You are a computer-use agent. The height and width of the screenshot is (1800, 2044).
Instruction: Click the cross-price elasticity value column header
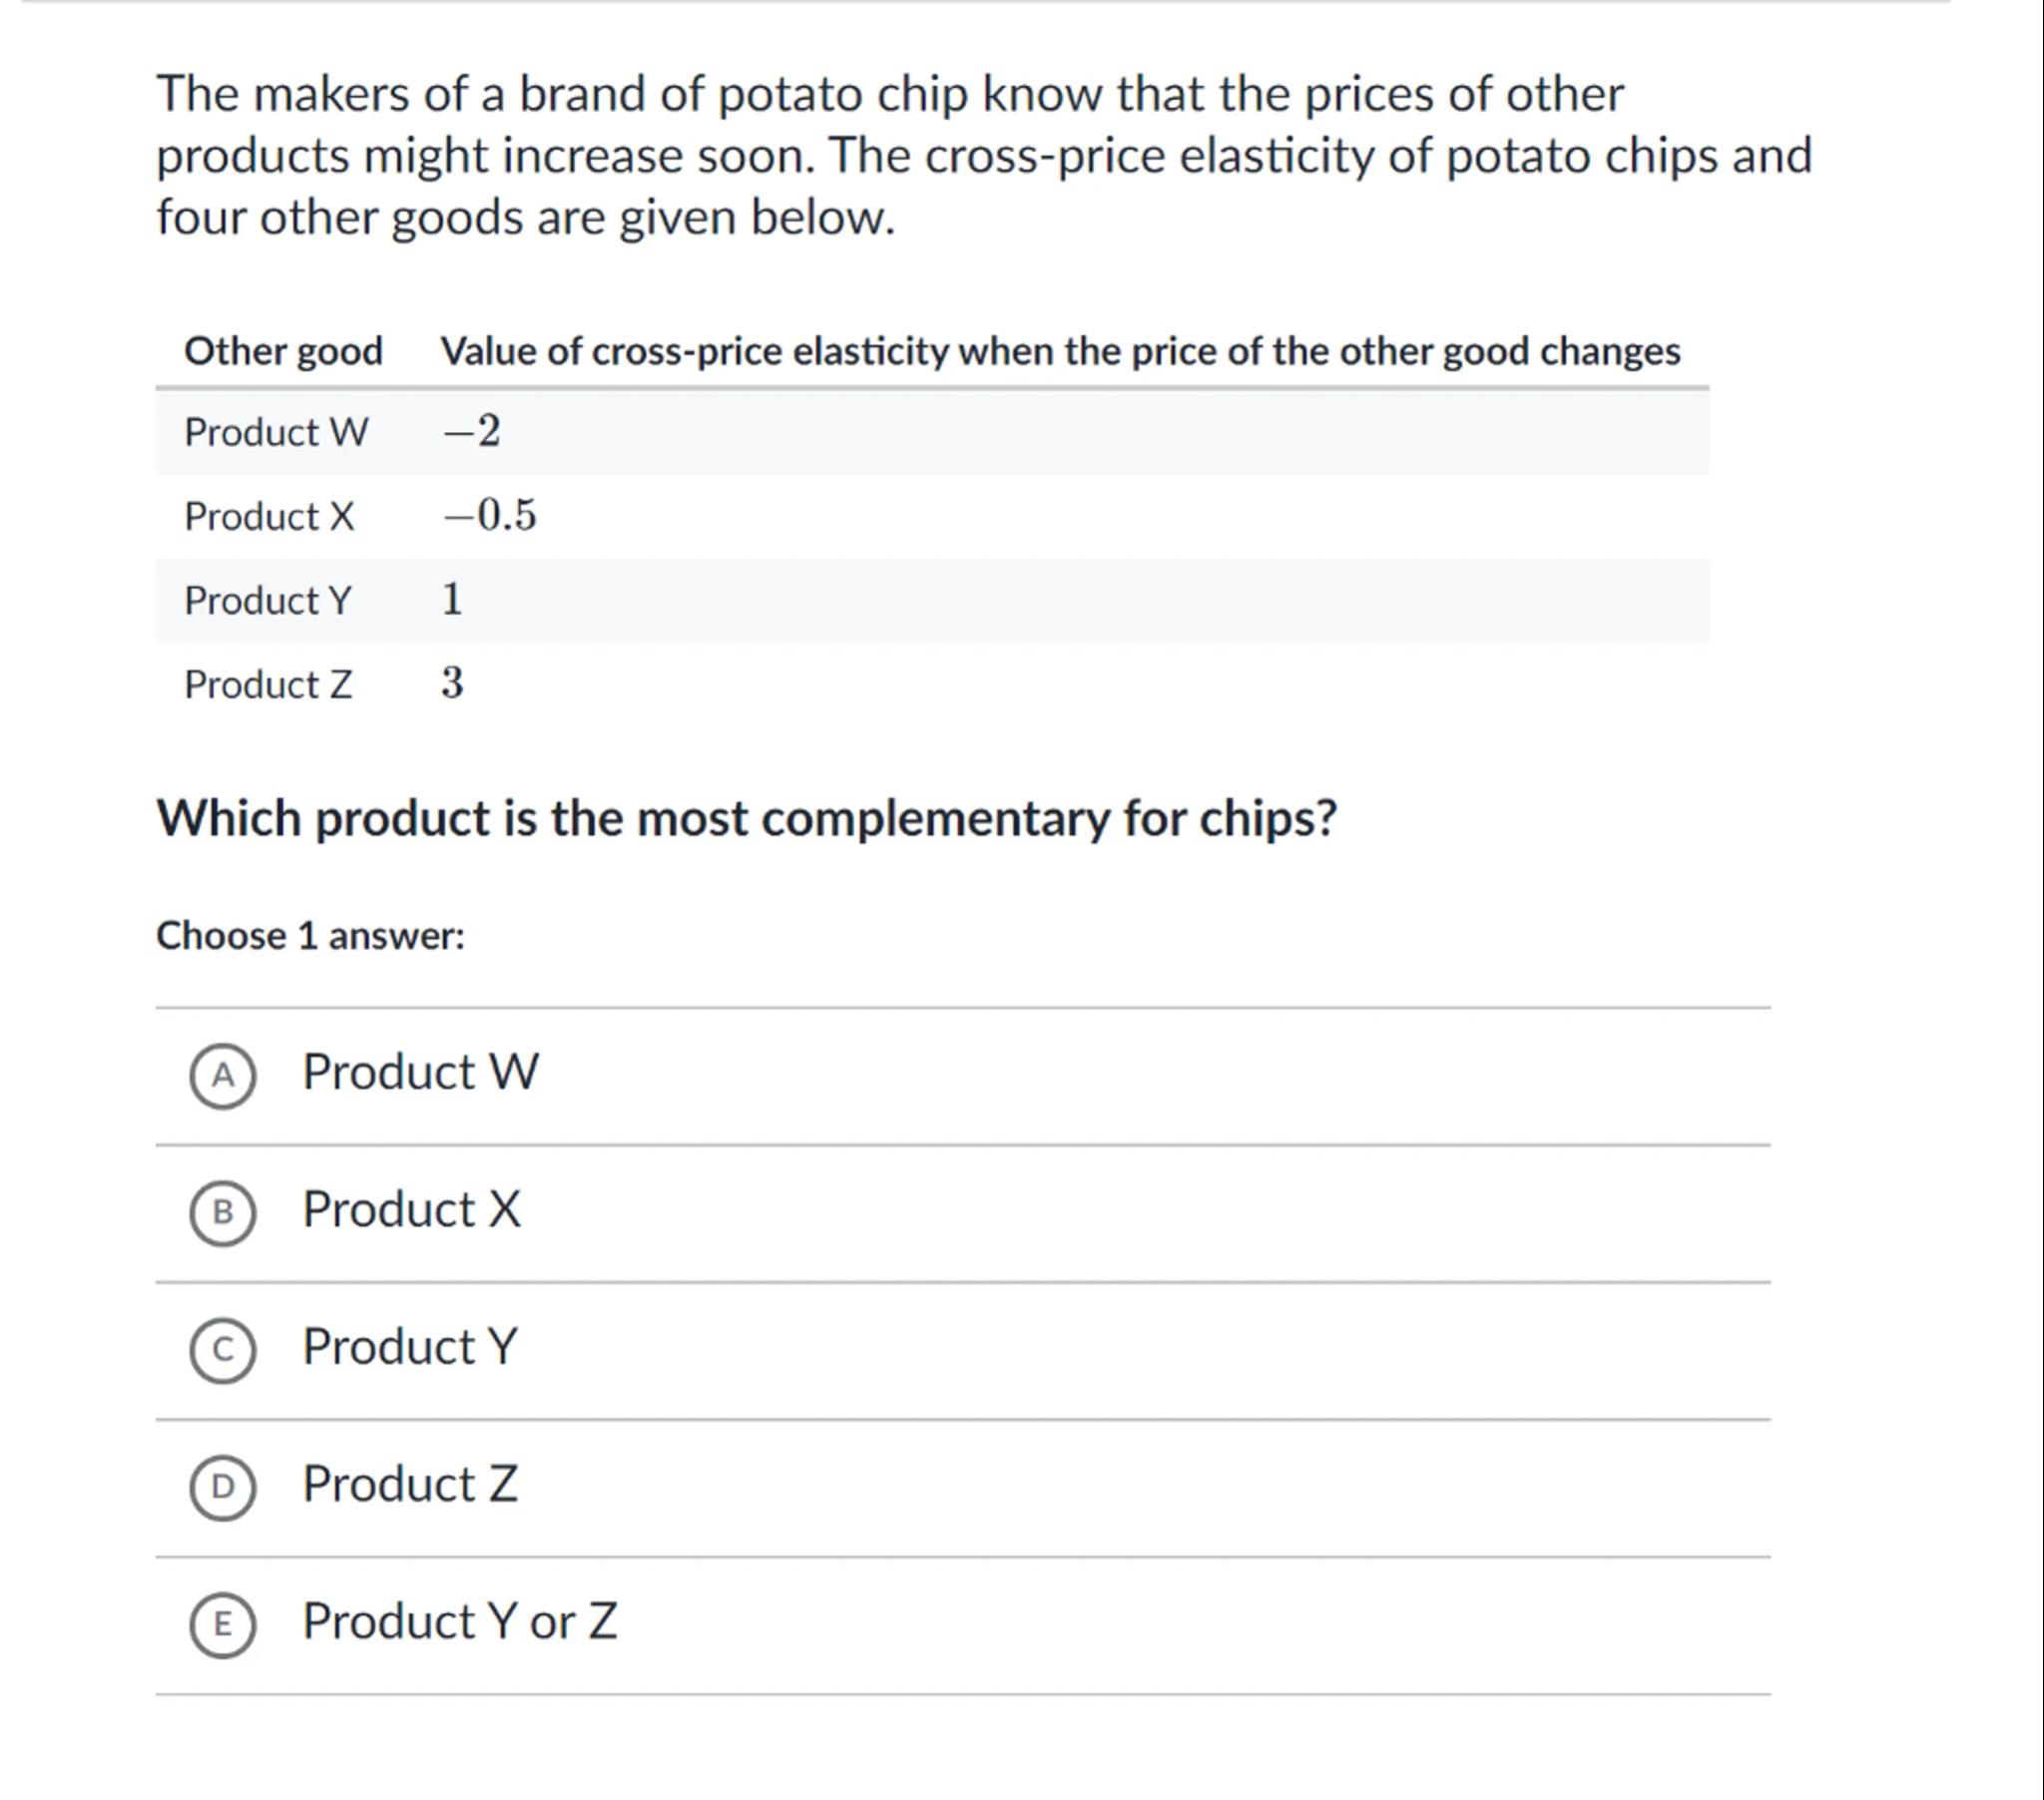[1060, 351]
